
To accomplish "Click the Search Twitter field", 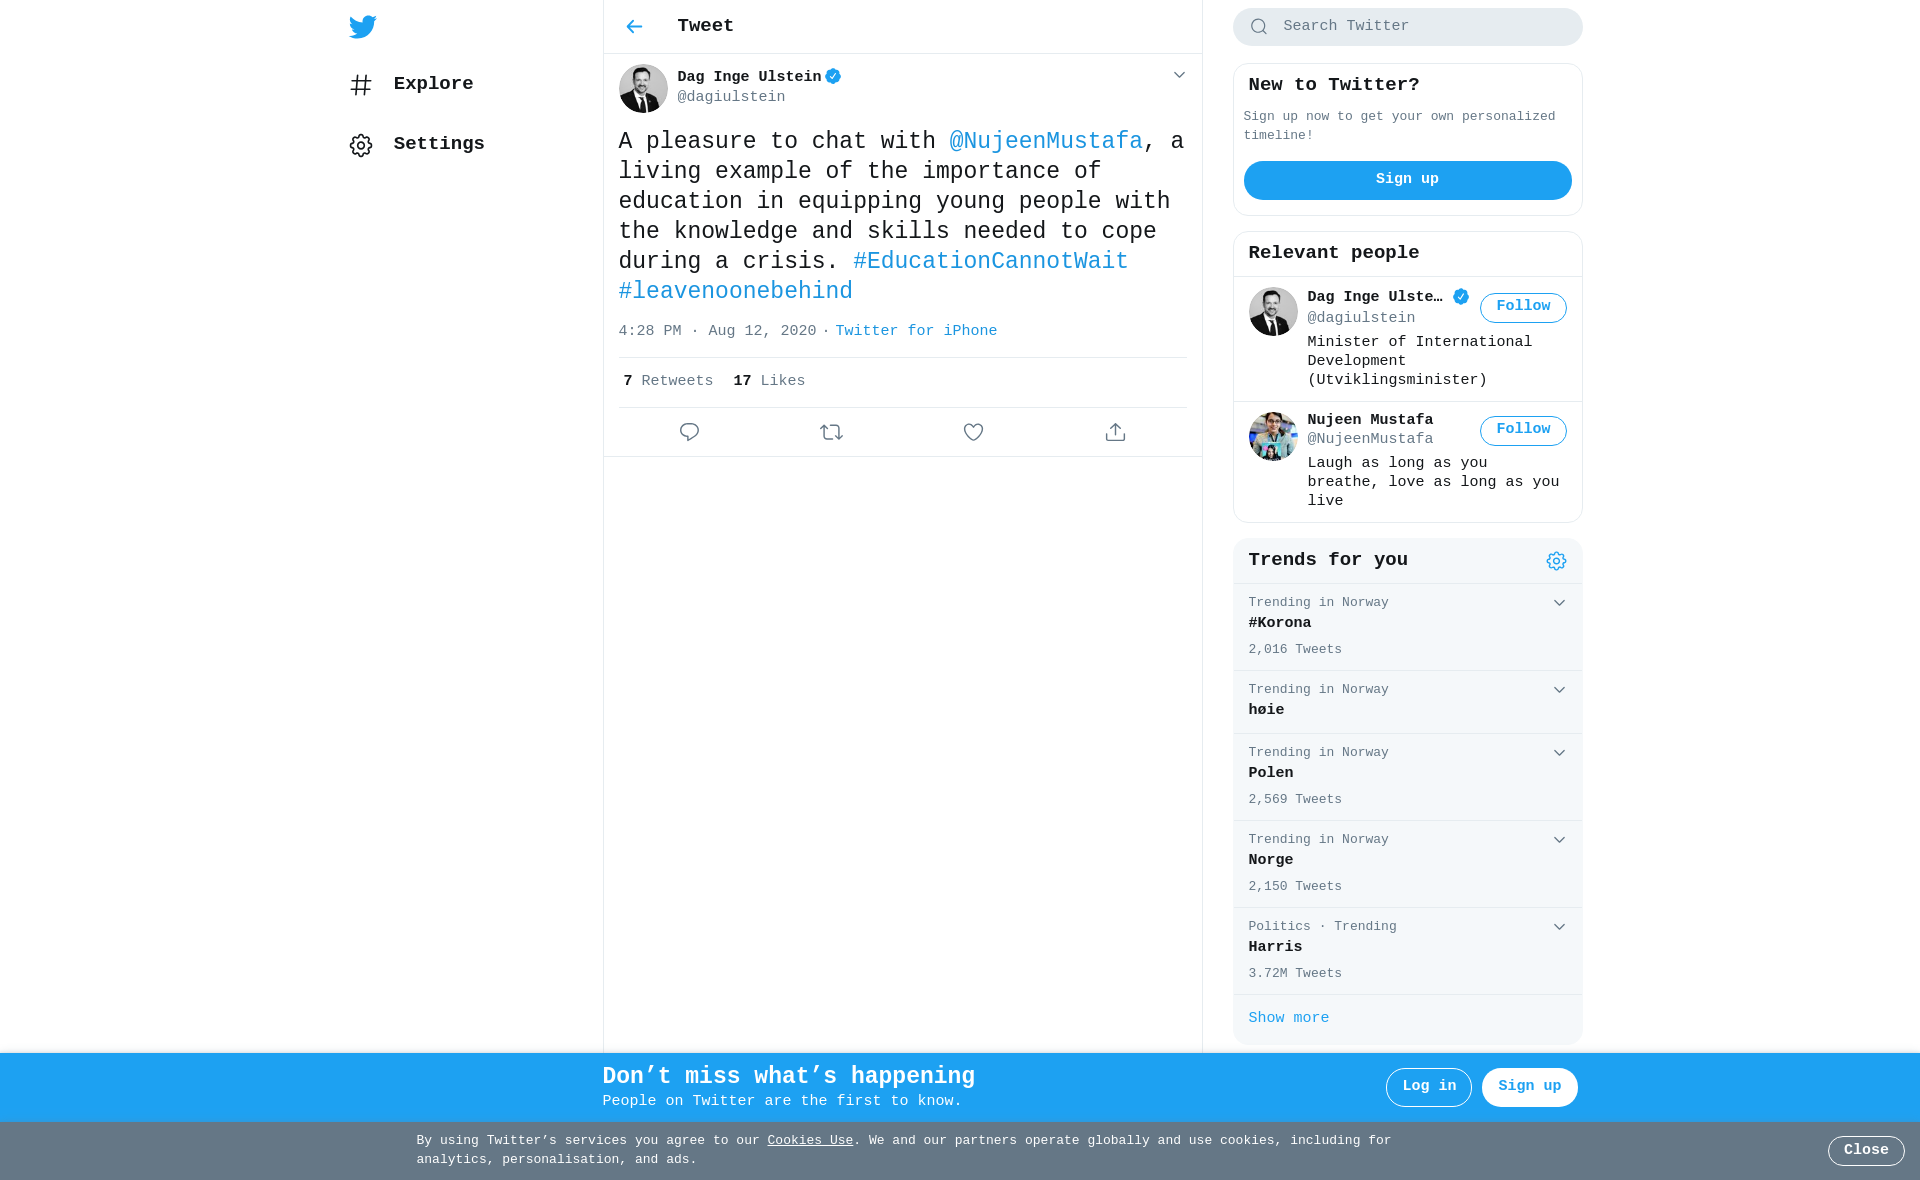I will click(x=1407, y=27).
